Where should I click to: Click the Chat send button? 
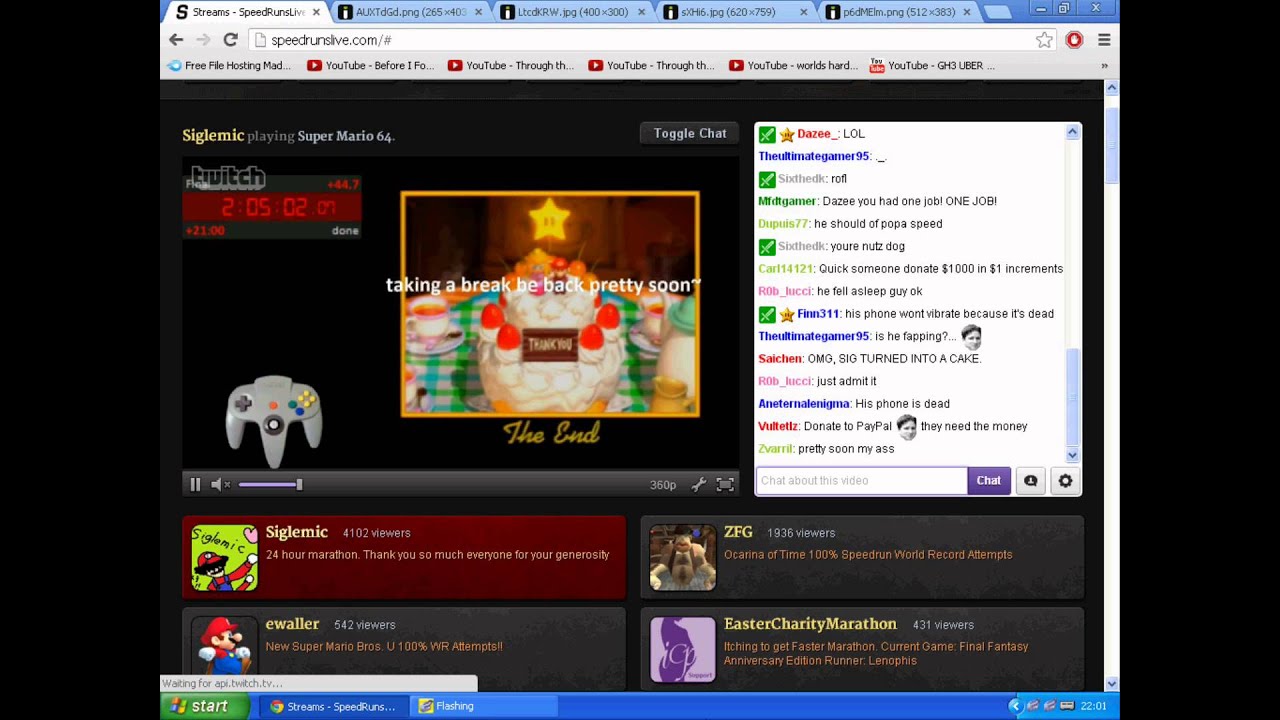pos(989,480)
